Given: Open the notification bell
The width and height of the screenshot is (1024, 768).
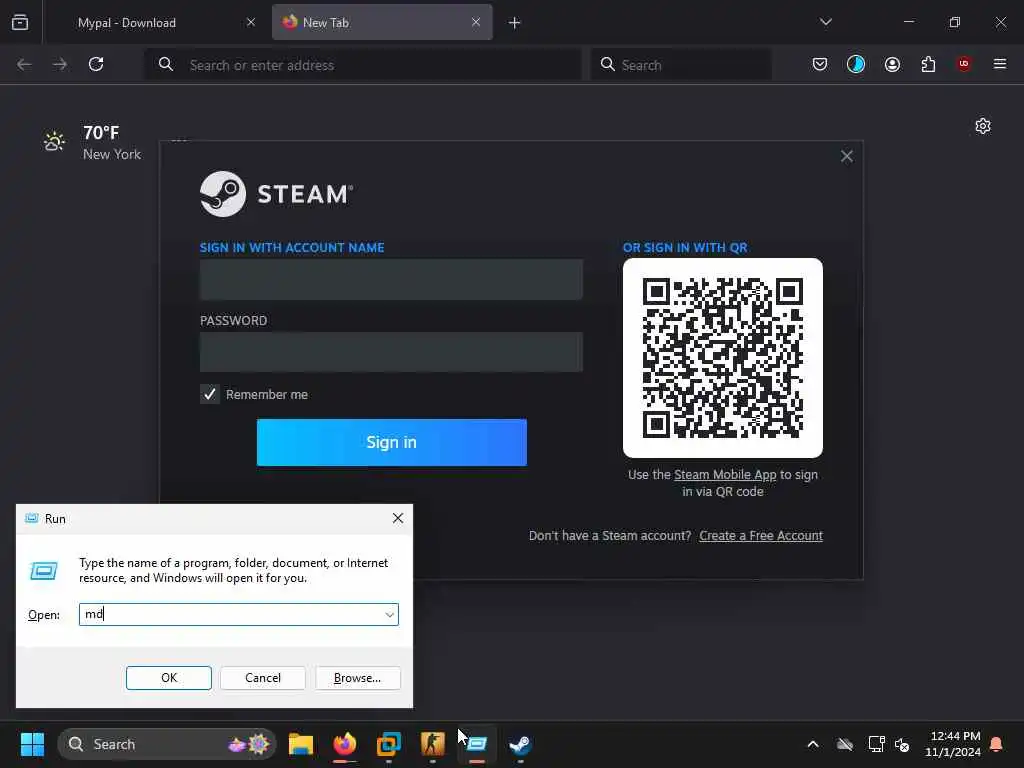Looking at the screenshot, I should (996, 744).
